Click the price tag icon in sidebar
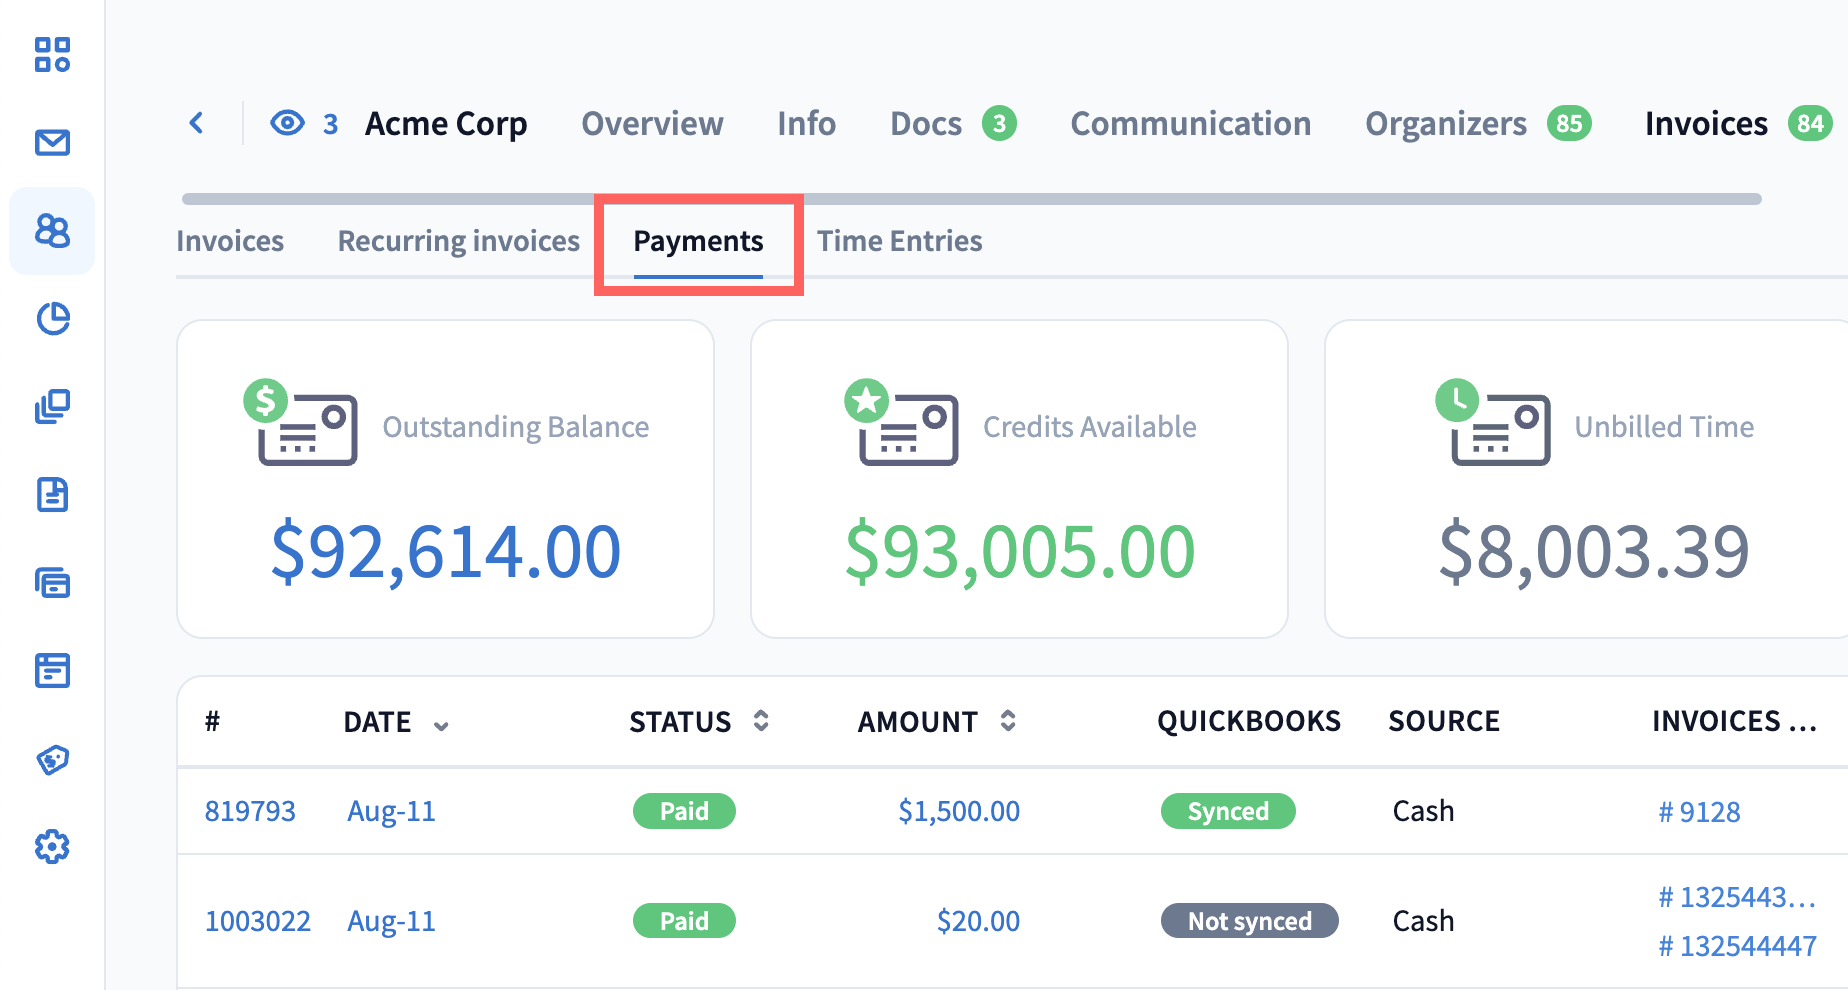The width and height of the screenshot is (1848, 990). 52,760
